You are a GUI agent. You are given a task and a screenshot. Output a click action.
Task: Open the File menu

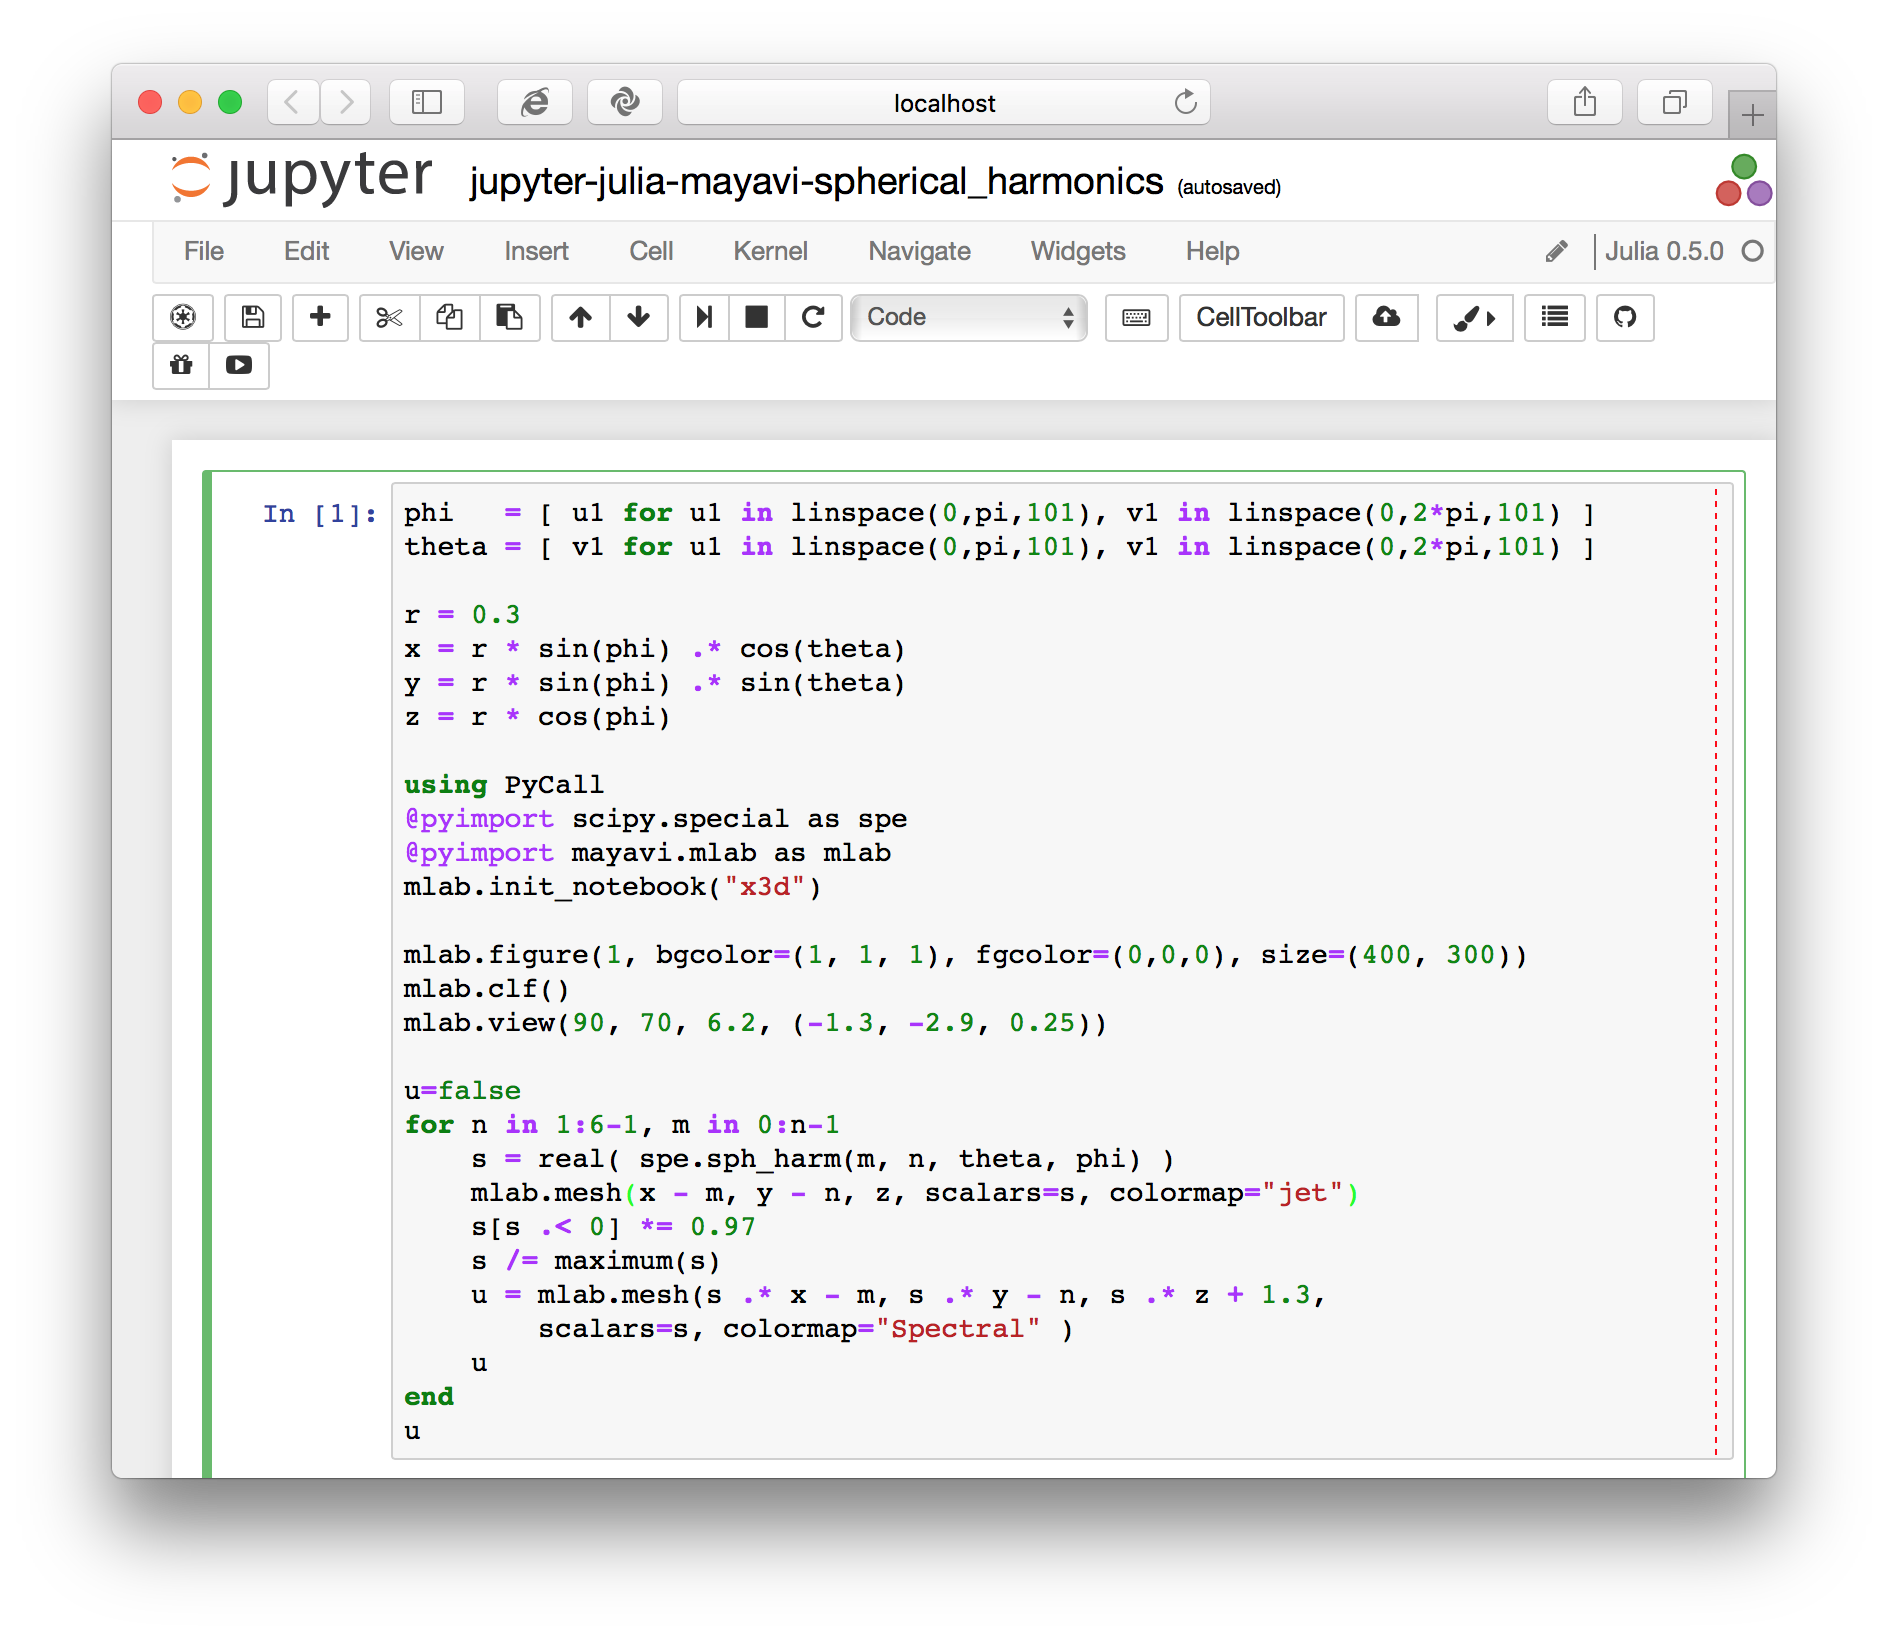(x=204, y=251)
